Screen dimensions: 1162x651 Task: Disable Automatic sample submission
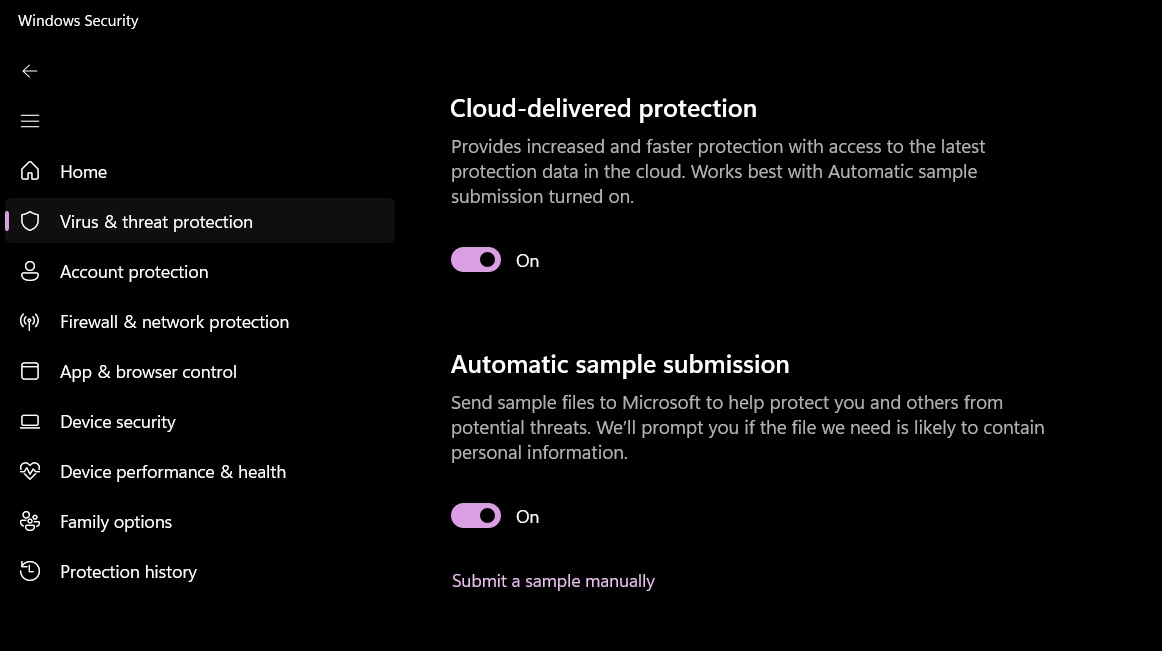tap(476, 515)
